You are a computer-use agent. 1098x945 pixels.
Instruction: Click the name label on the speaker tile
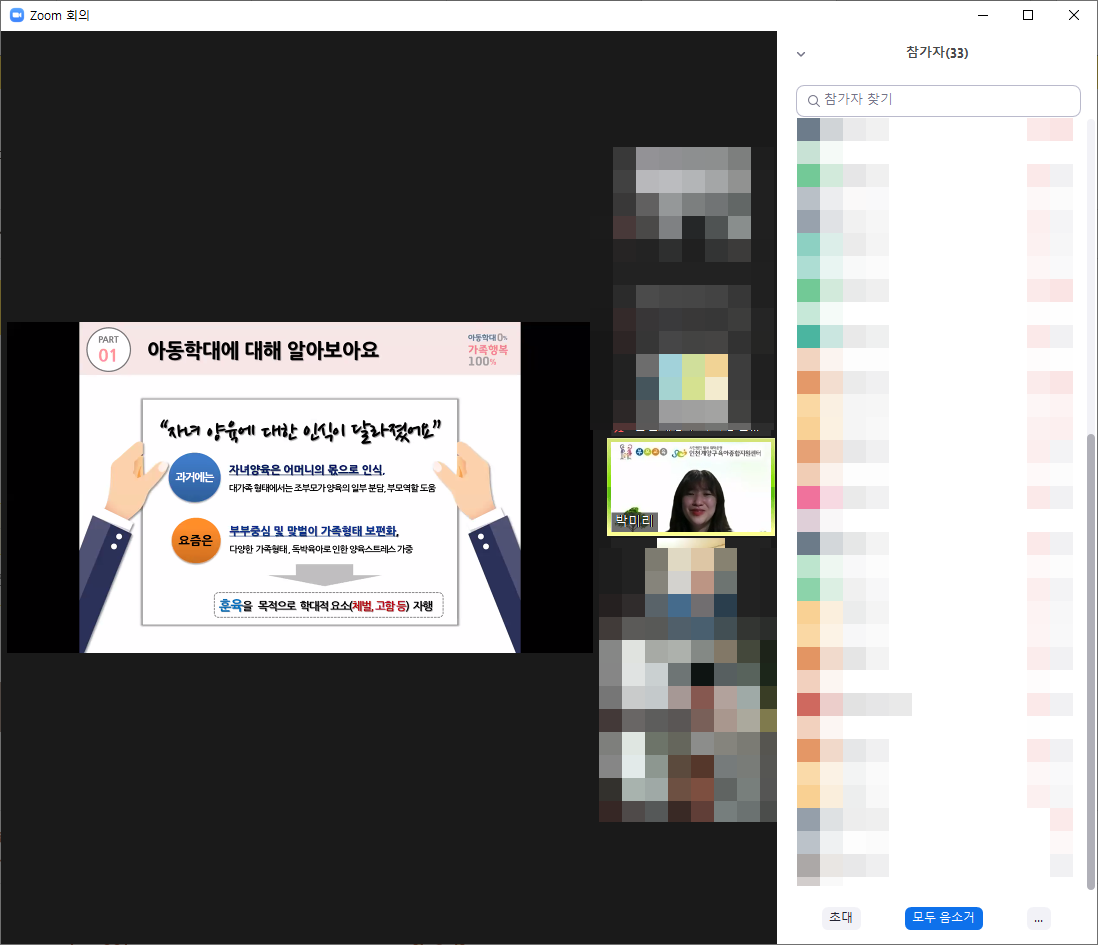(631, 522)
